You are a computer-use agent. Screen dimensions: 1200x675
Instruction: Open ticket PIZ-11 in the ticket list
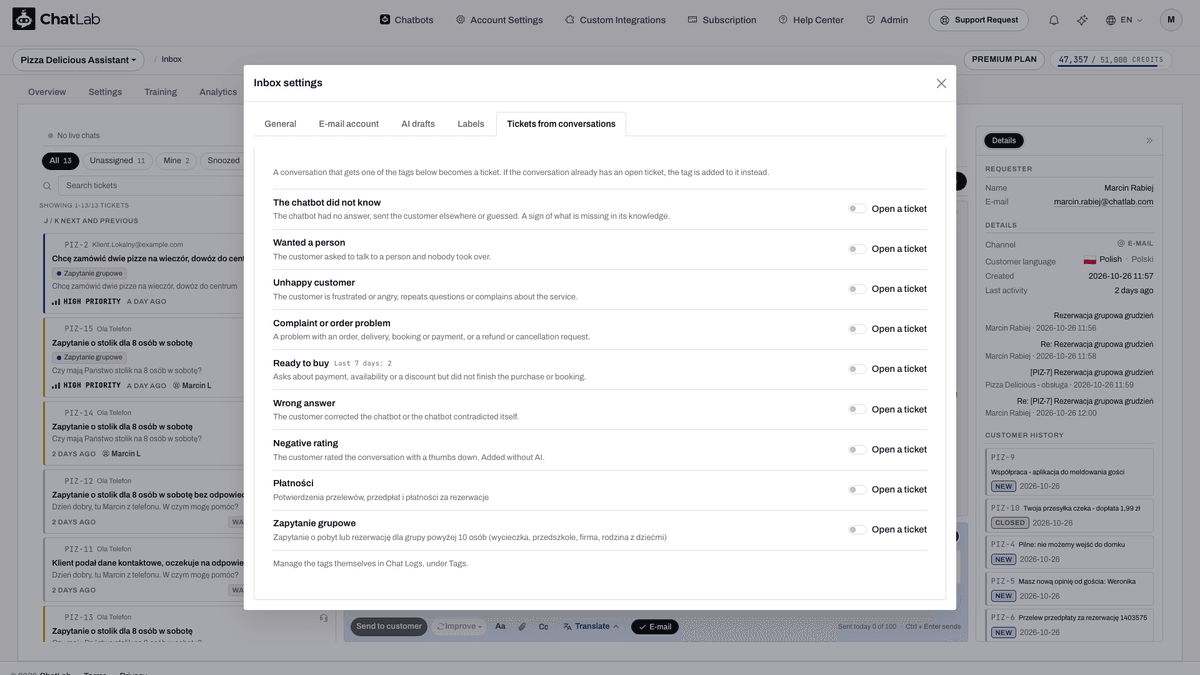click(x=144, y=570)
